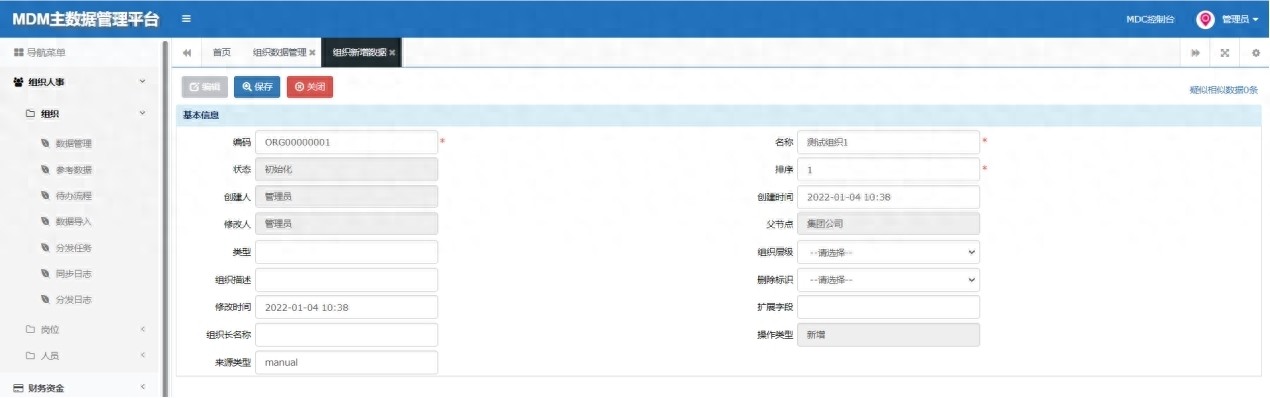
Task: Open the 删除标识 dropdown
Action: (888, 280)
